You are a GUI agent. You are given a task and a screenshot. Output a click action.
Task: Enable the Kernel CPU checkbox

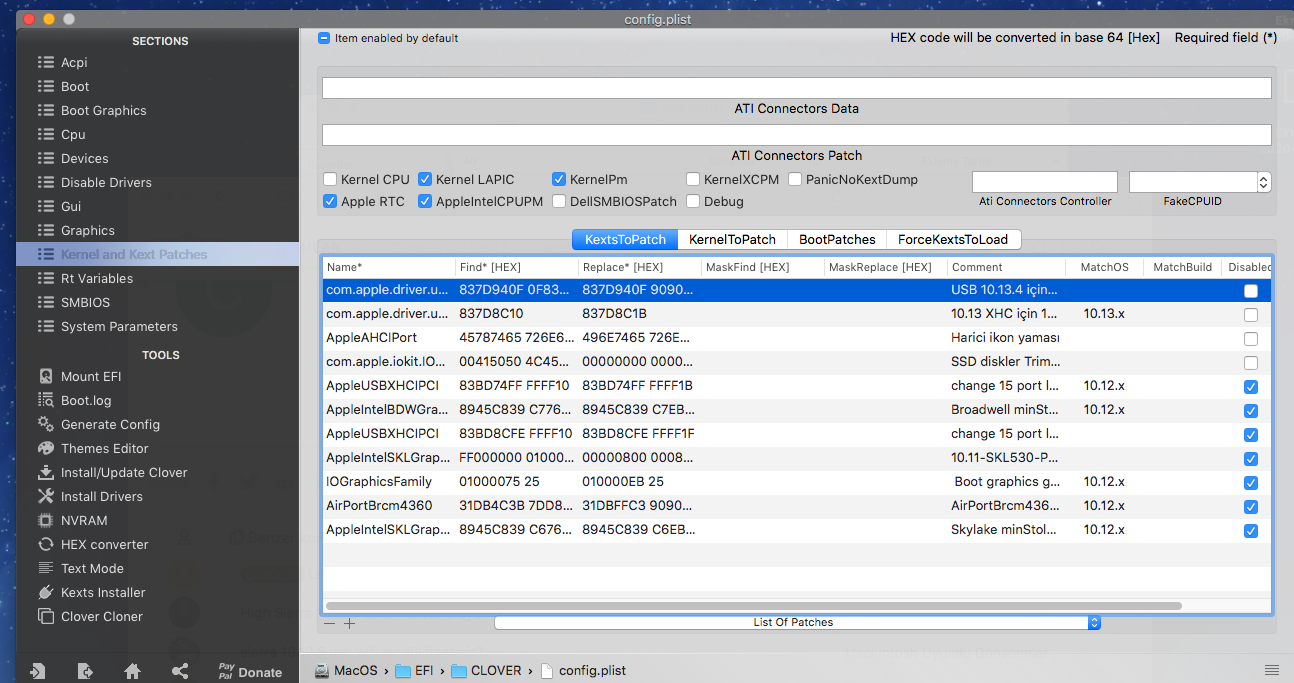[x=330, y=180]
